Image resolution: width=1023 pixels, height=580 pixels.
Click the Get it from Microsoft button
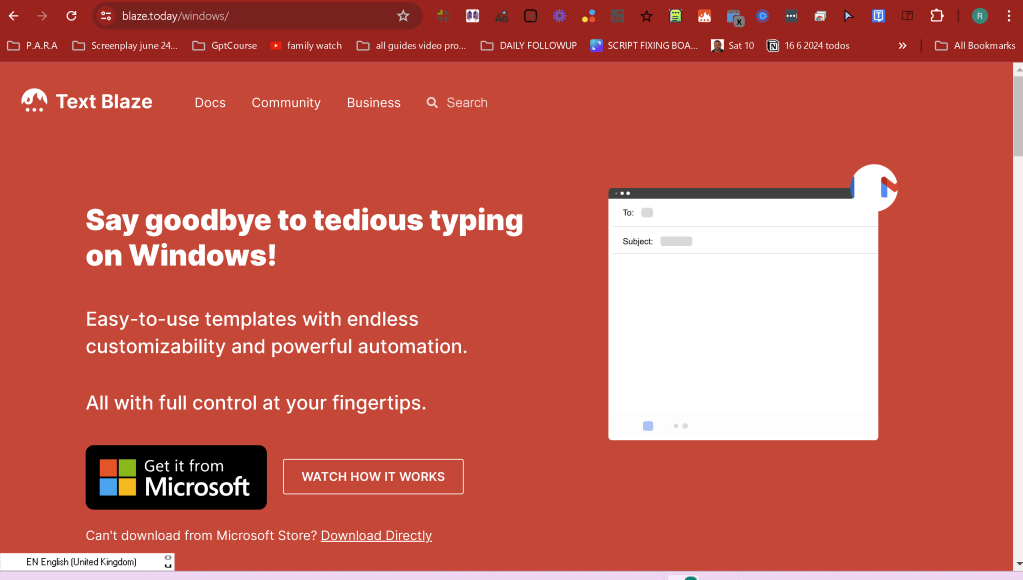click(176, 477)
